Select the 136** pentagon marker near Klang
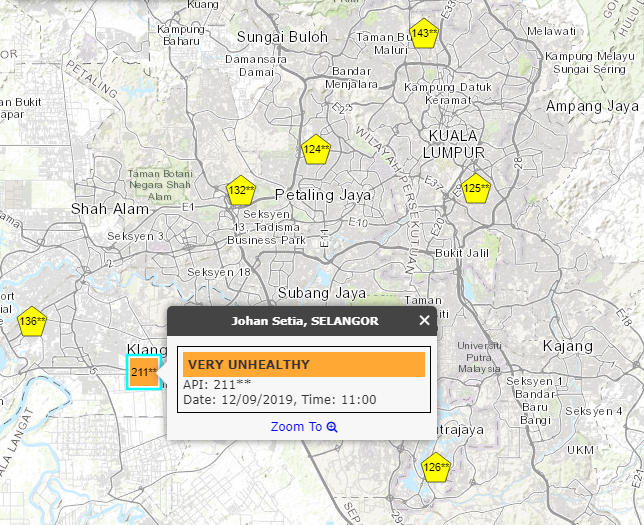644x525 pixels. pyautogui.click(x=32, y=321)
